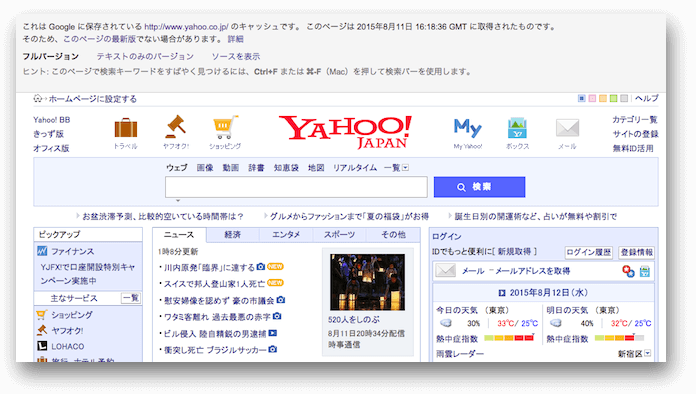Select the green theme color swatch
The image size is (696, 394).
613,98
